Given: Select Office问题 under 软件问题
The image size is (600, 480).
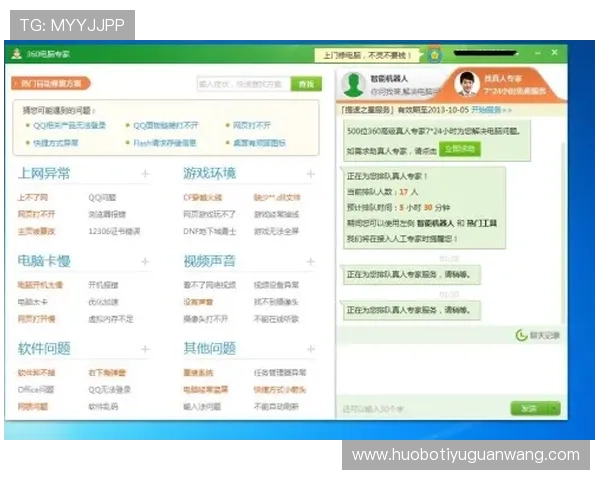Looking at the screenshot, I should point(36,390).
